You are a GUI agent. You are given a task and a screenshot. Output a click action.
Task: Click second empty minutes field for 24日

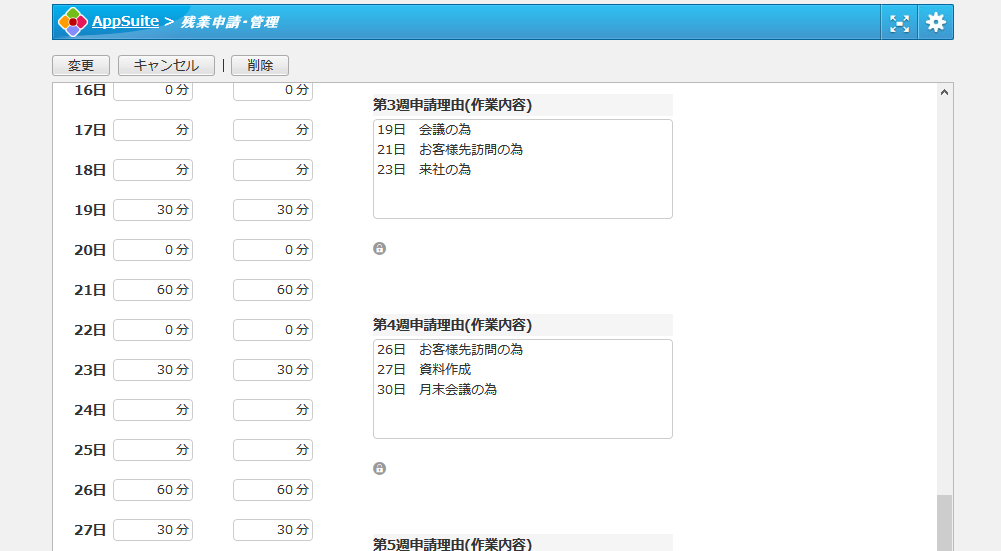tap(272, 410)
